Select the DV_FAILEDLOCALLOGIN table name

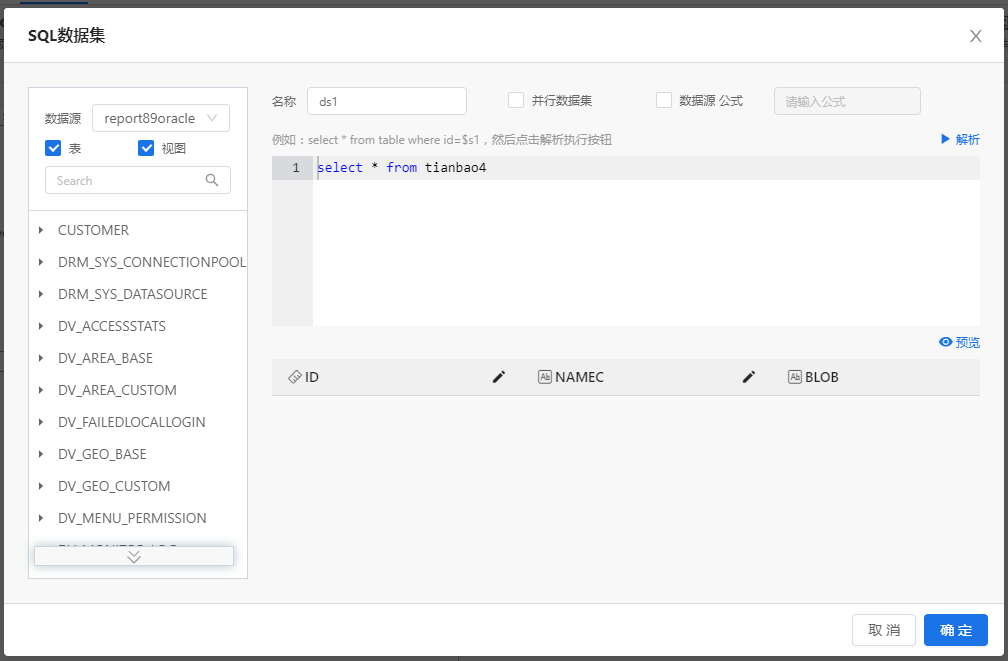pyautogui.click(x=132, y=422)
